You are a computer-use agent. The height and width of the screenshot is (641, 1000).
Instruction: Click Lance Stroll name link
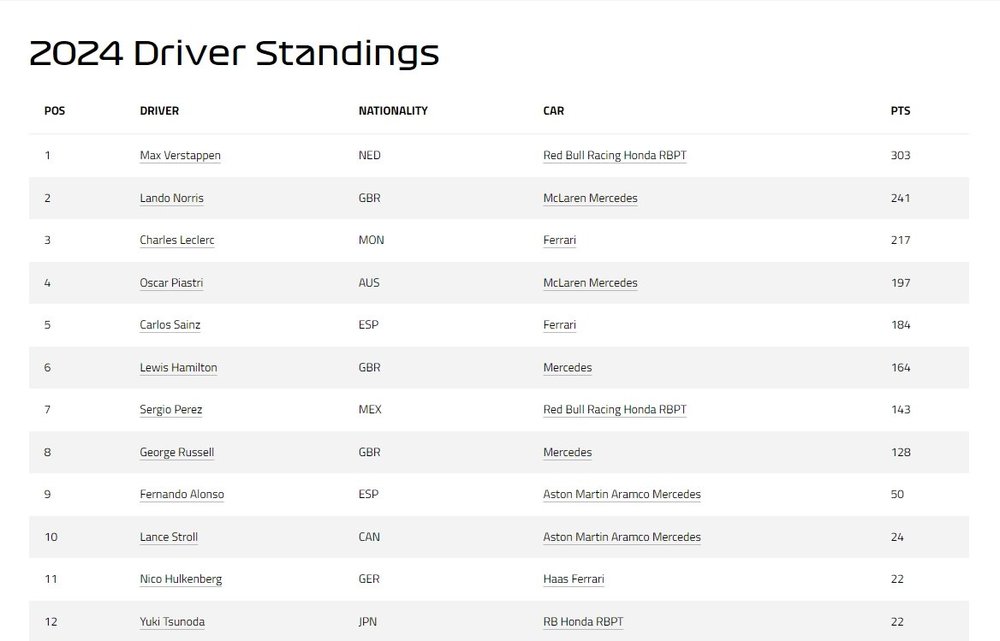tap(168, 537)
